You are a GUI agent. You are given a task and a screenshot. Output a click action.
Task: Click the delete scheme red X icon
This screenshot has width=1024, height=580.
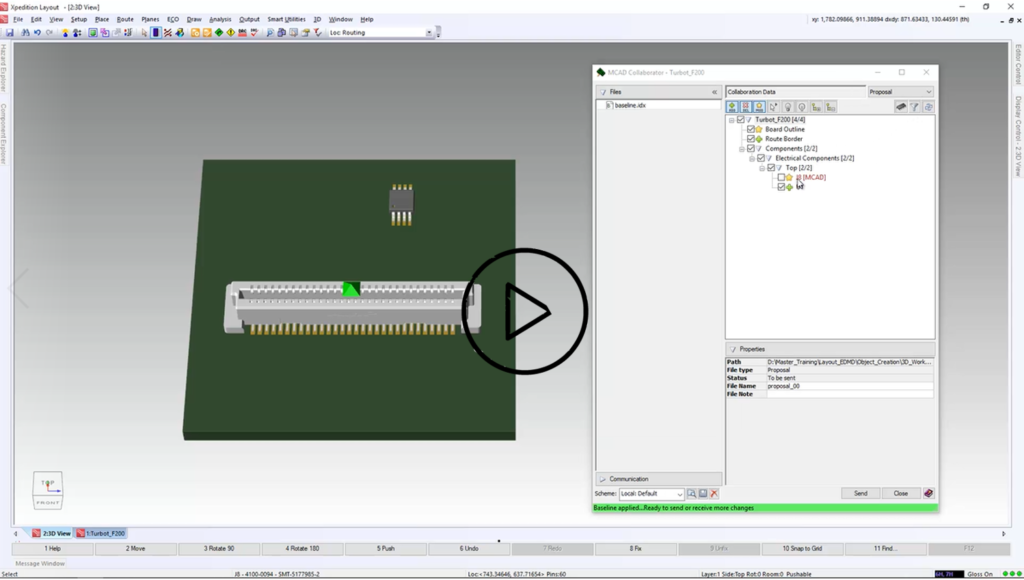coord(714,494)
